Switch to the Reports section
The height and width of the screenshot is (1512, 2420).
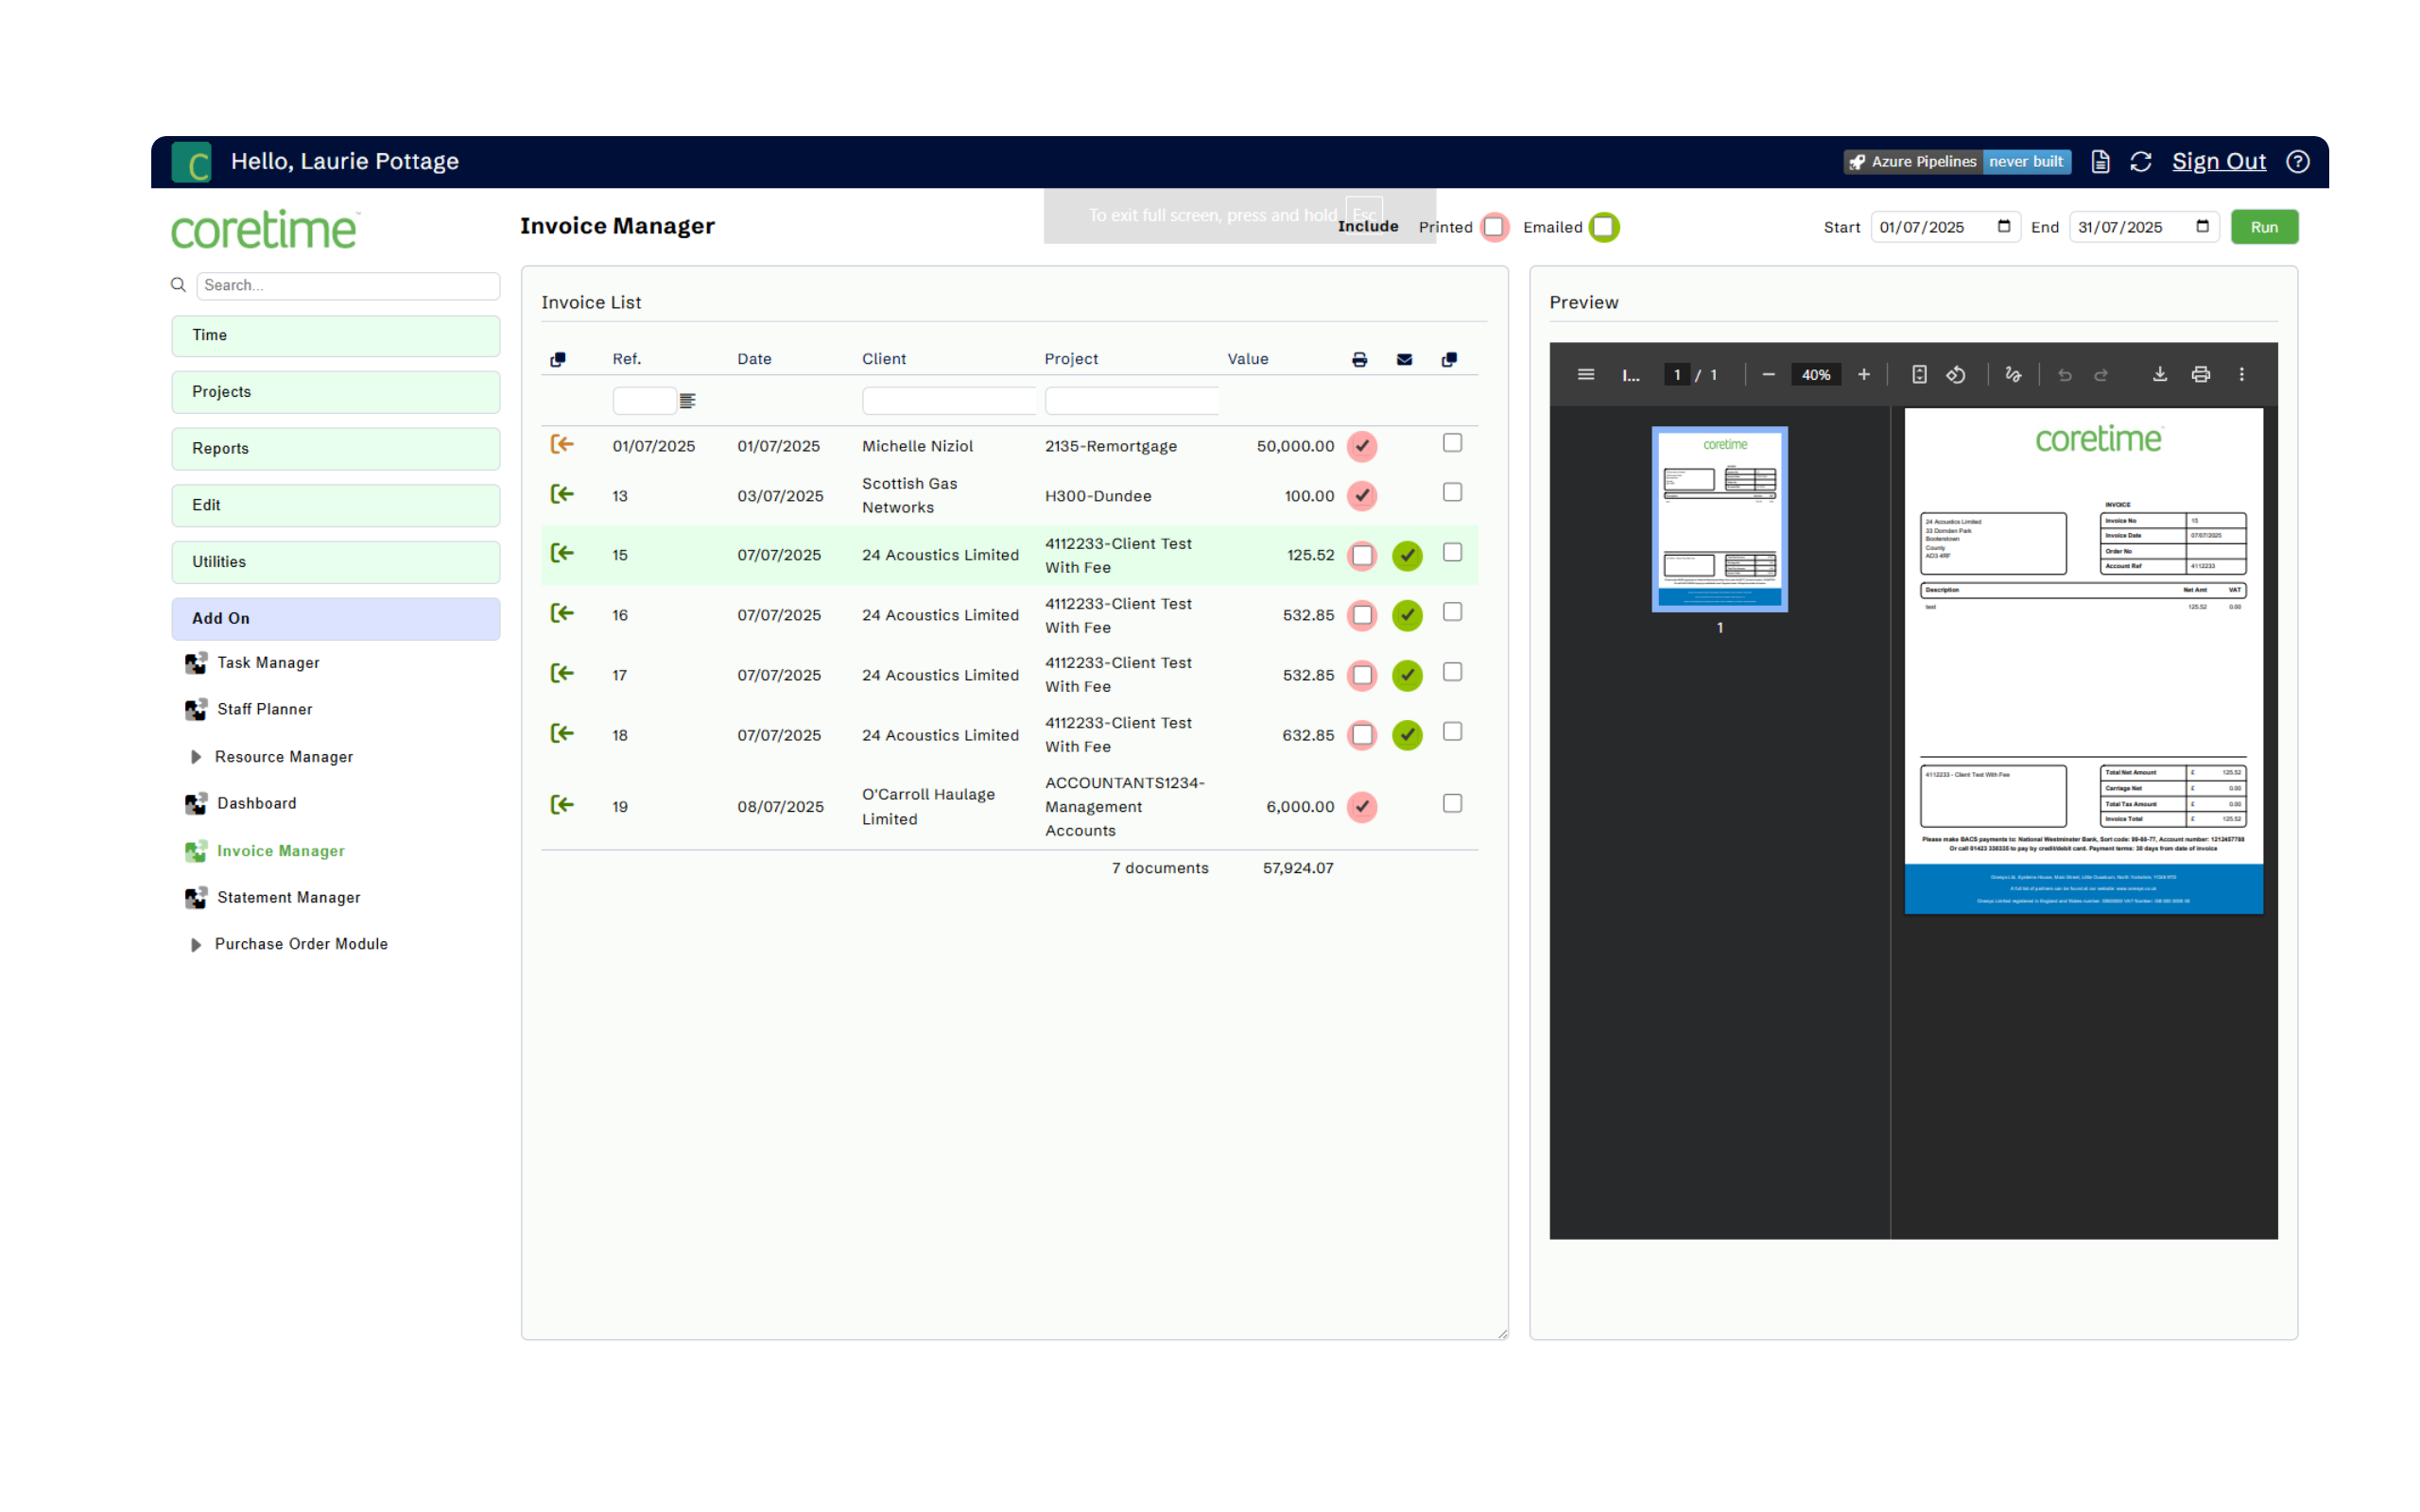click(x=335, y=448)
